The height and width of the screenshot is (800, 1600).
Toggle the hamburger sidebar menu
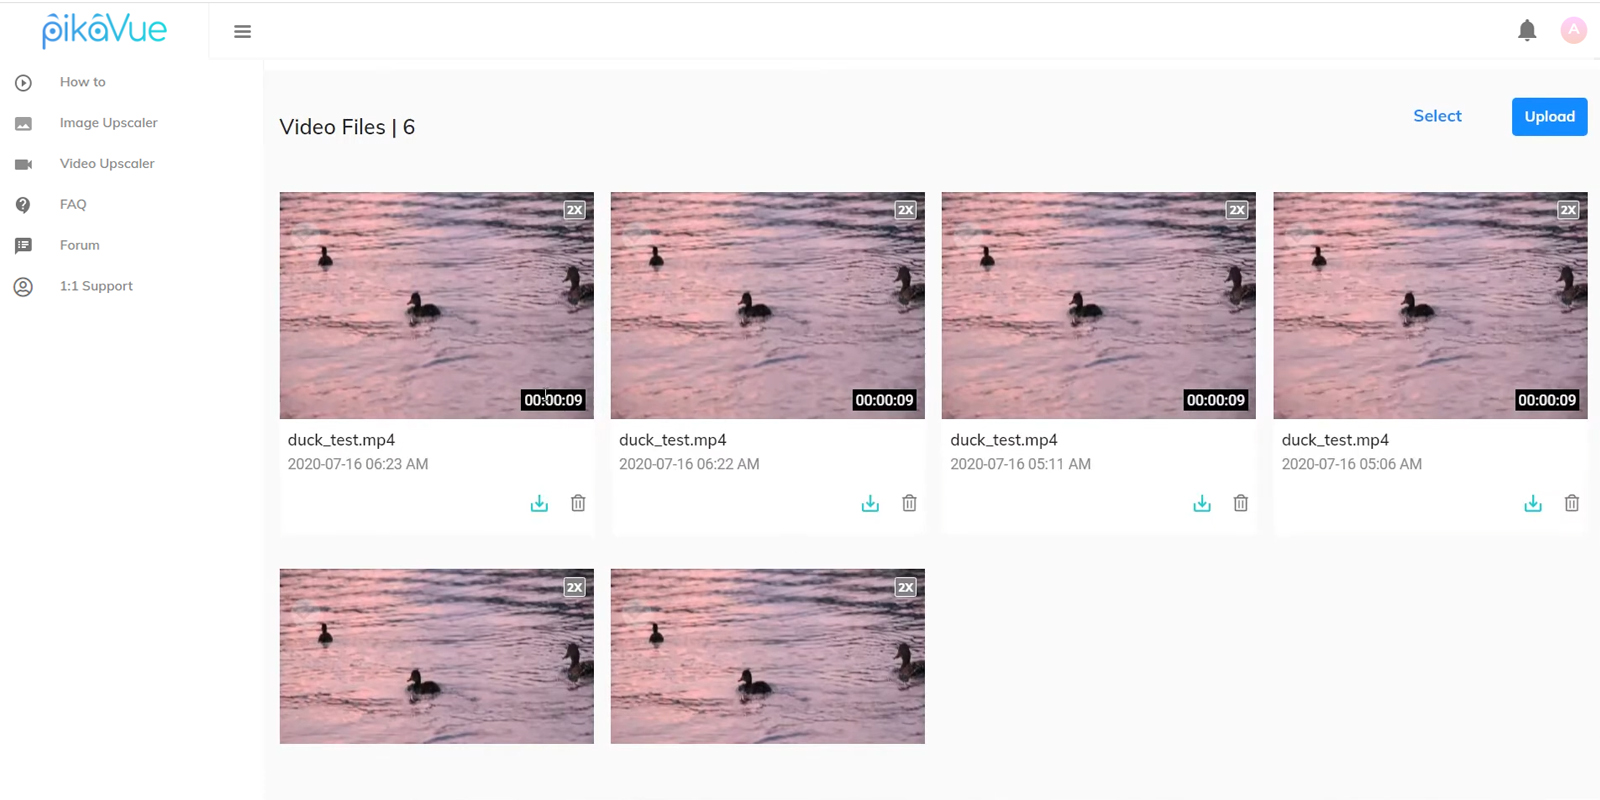click(242, 32)
